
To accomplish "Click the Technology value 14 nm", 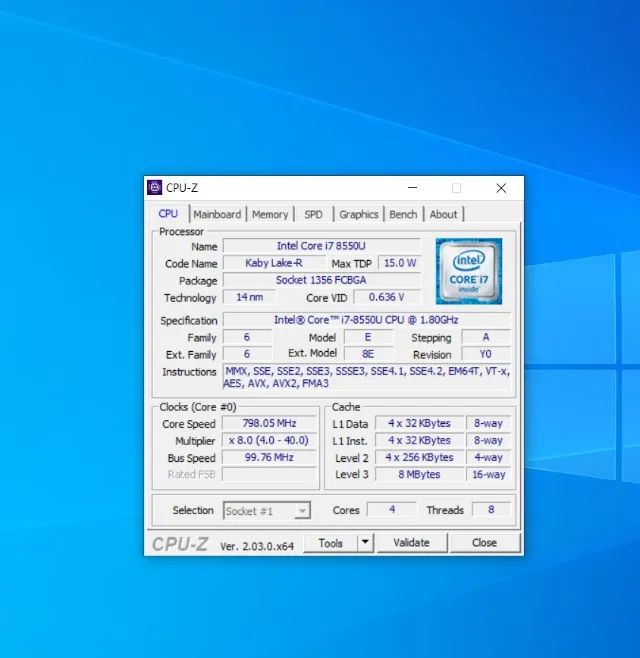I will [250, 297].
